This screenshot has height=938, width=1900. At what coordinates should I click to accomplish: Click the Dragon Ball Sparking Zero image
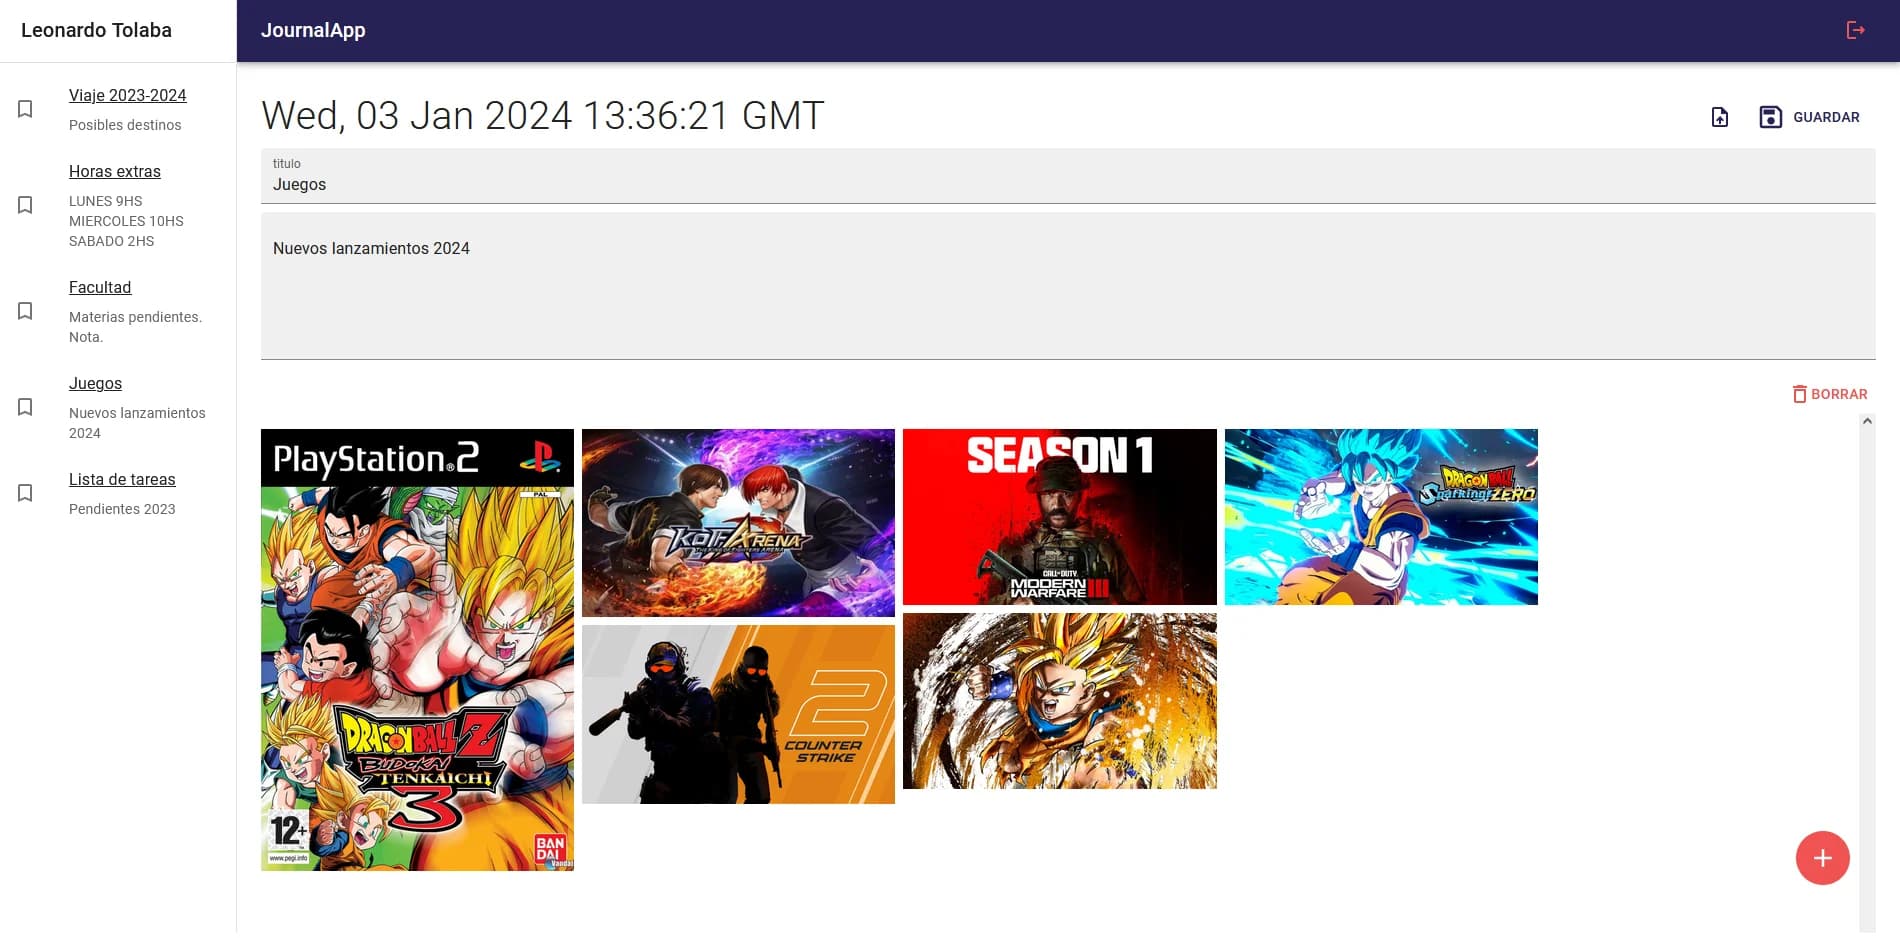coord(1381,517)
